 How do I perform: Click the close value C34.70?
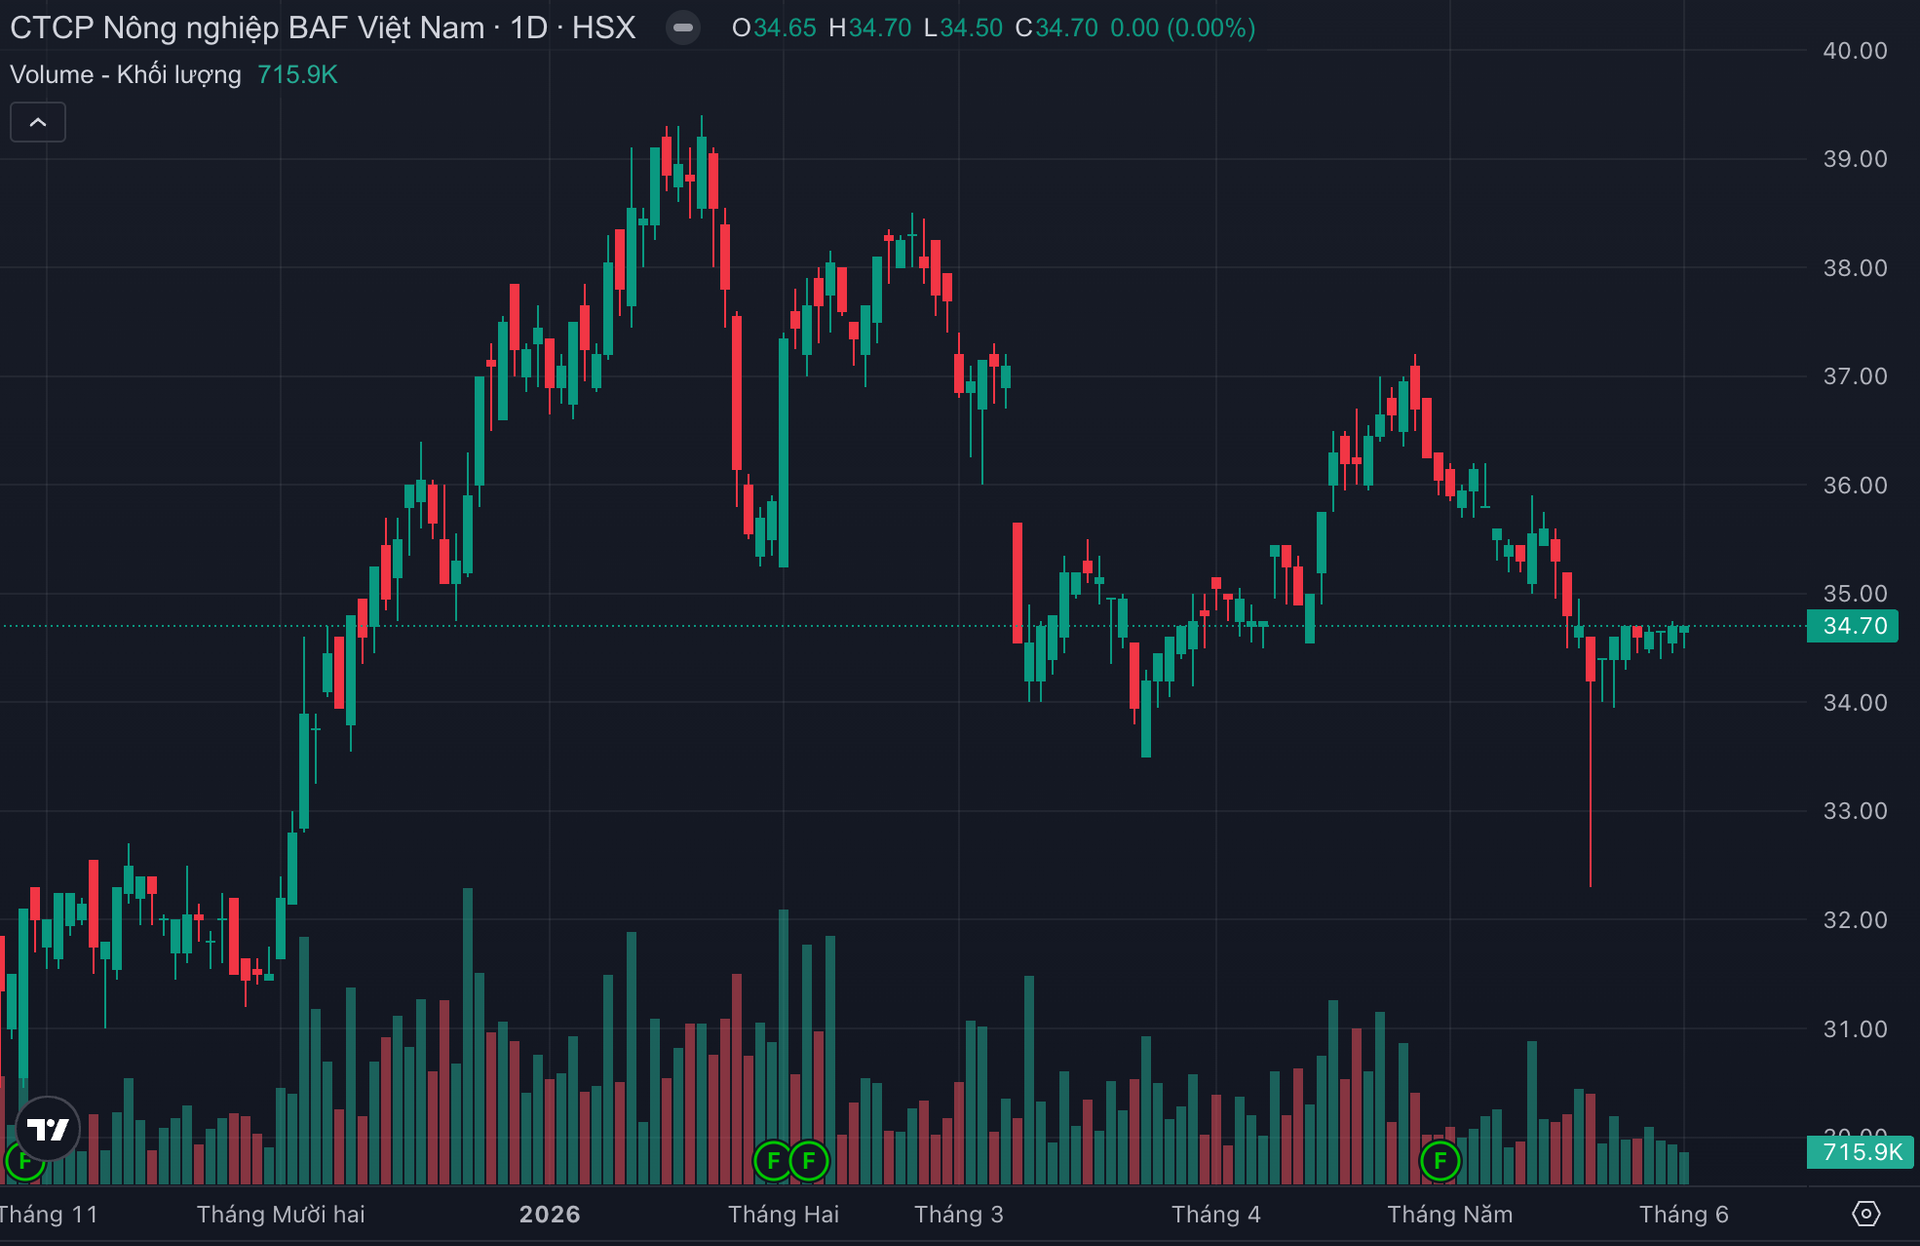(1057, 28)
